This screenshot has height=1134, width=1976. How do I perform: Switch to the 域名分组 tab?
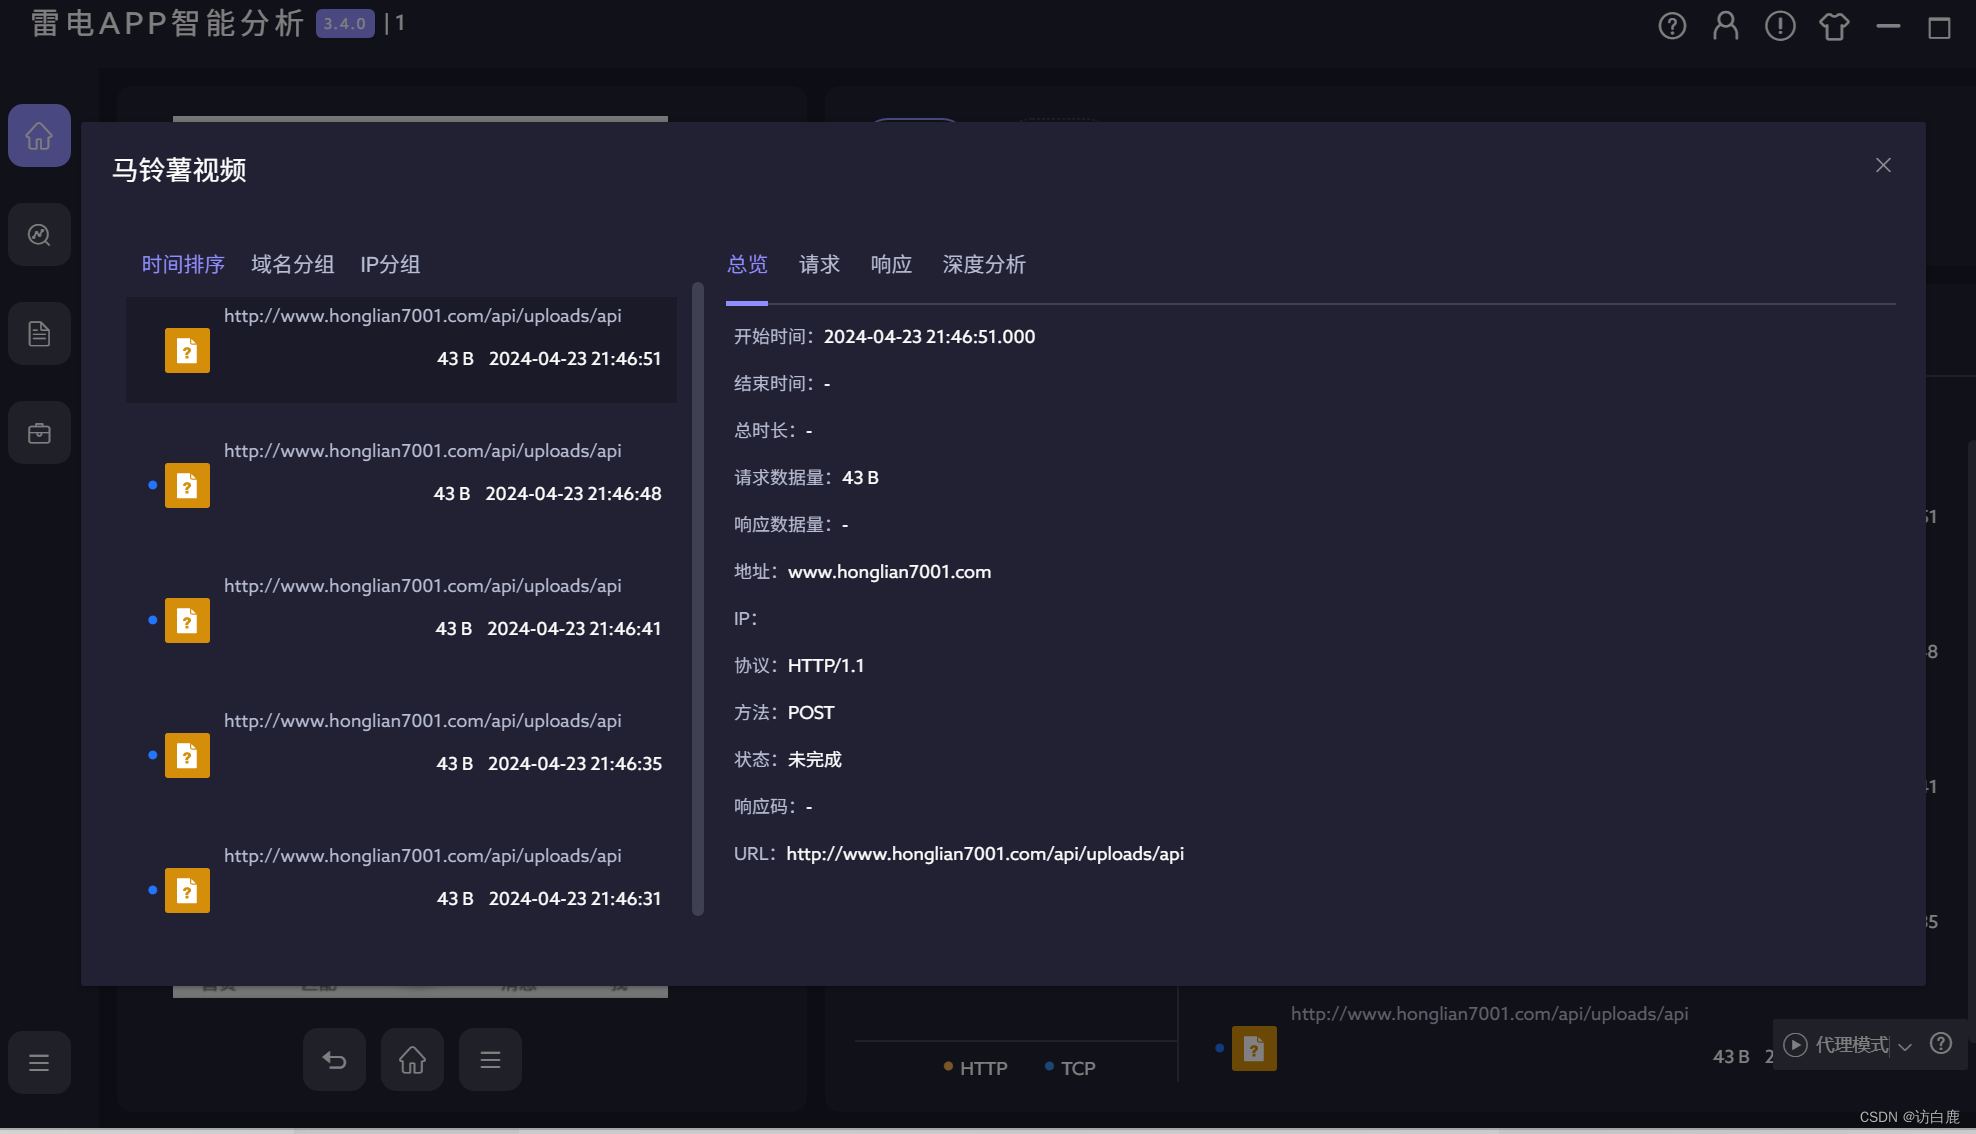coord(292,265)
